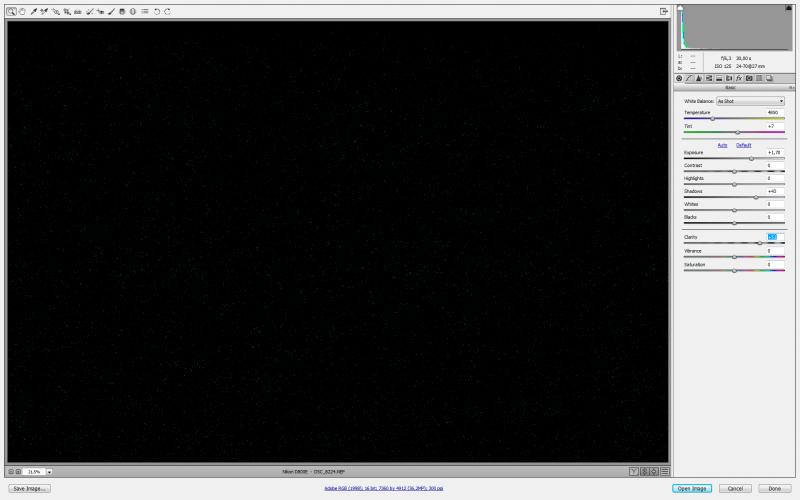The image size is (800, 500).
Task: Click the Open Image button
Action: 692,489
